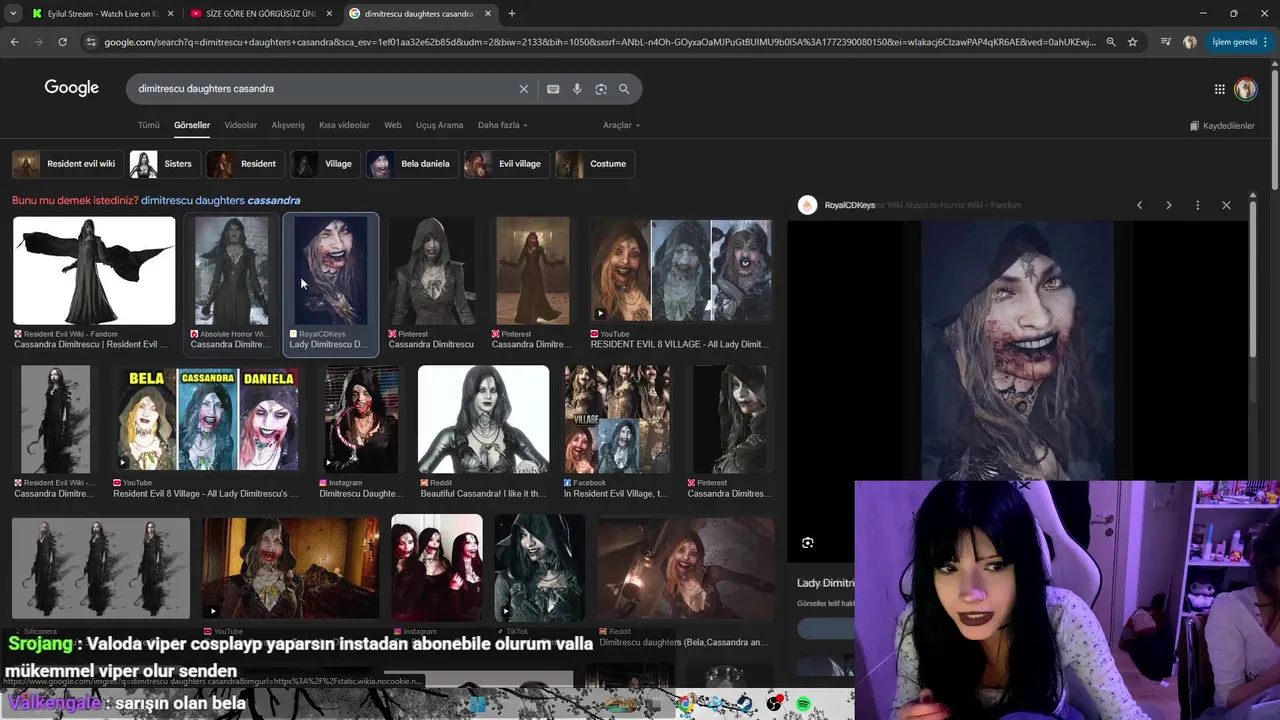Switch to the SİZE GÖRE EN GÖRGÜSÜZ YouTube tab
Screen dimensions: 1280x720
[260, 14]
